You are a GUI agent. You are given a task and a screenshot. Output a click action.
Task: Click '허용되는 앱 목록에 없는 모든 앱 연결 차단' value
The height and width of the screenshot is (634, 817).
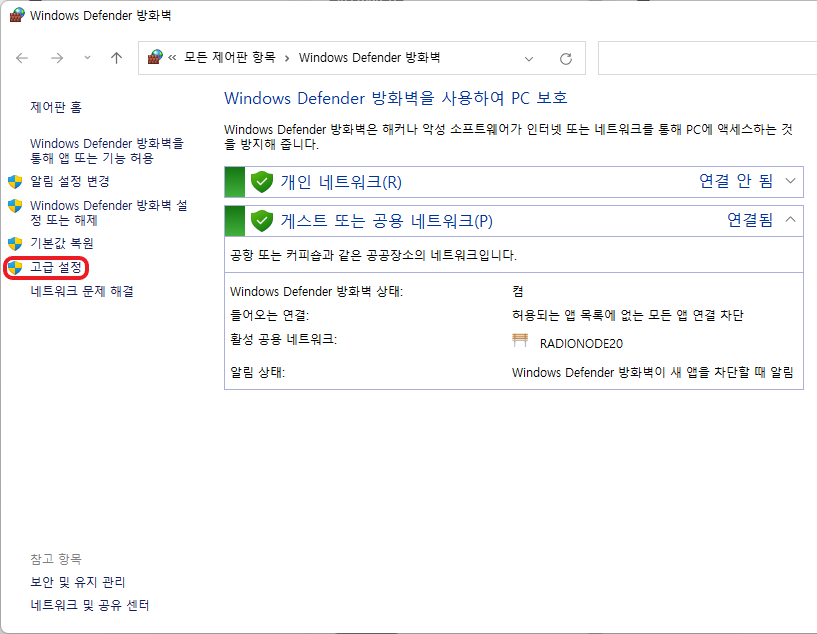pos(627,315)
